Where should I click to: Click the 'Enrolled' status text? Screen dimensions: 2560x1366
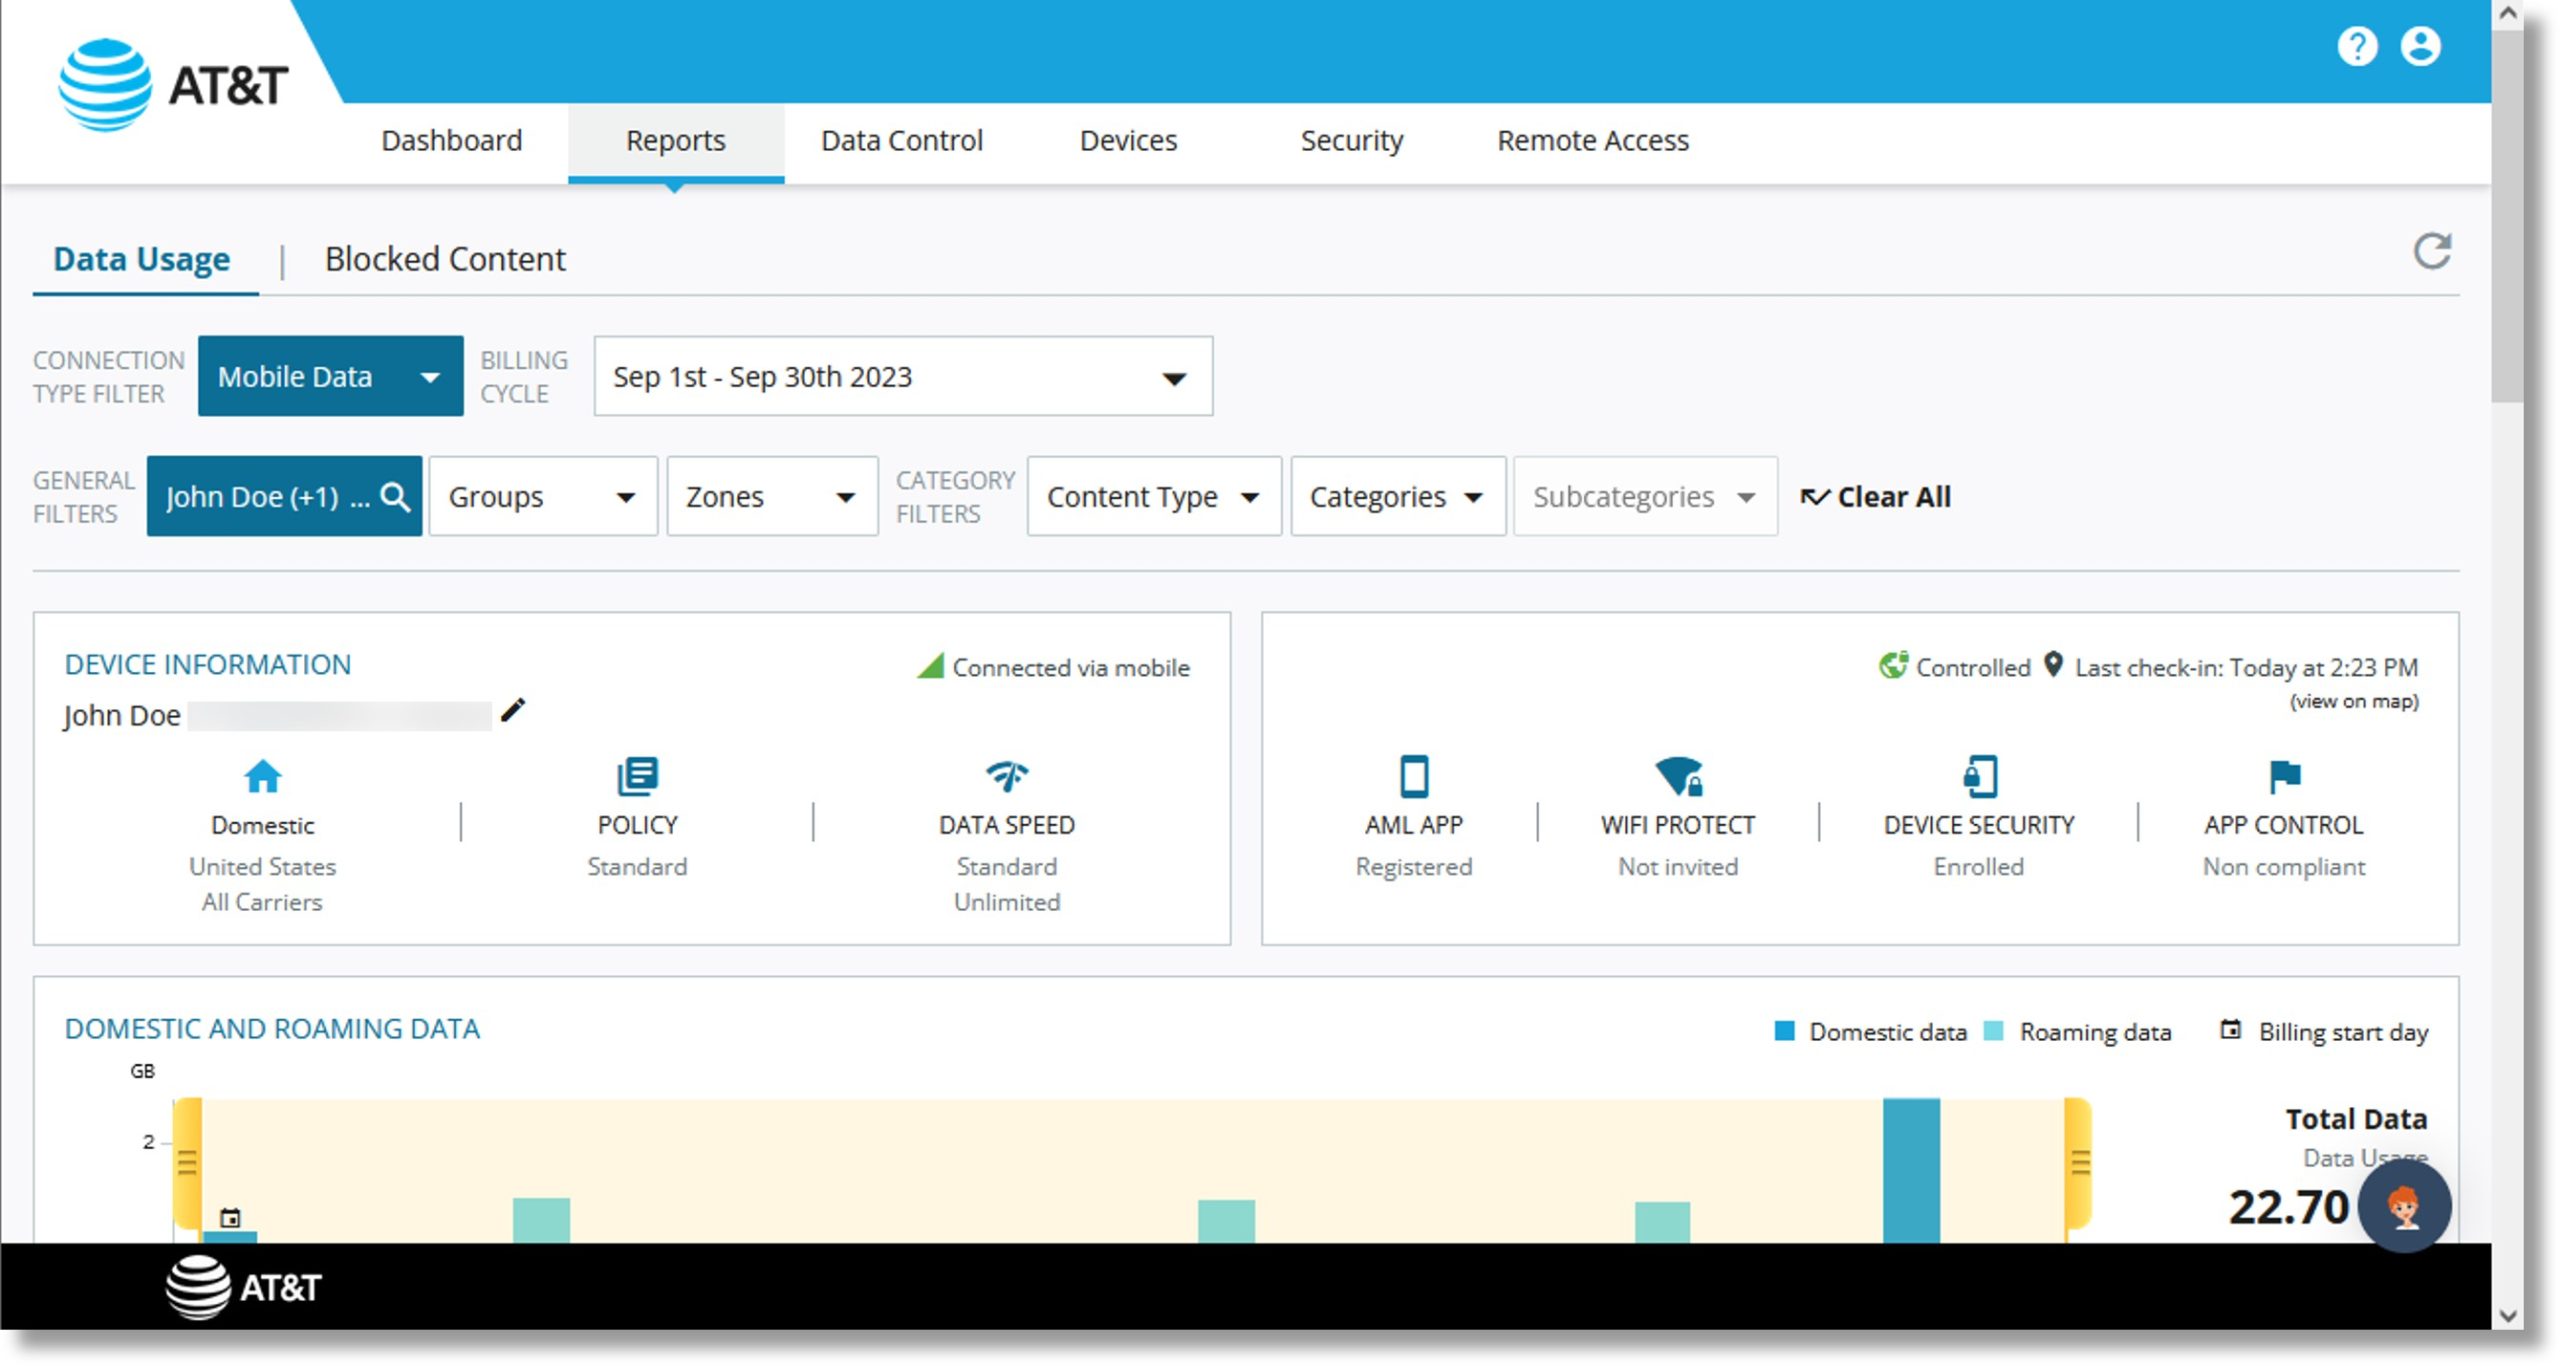pyautogui.click(x=1978, y=867)
